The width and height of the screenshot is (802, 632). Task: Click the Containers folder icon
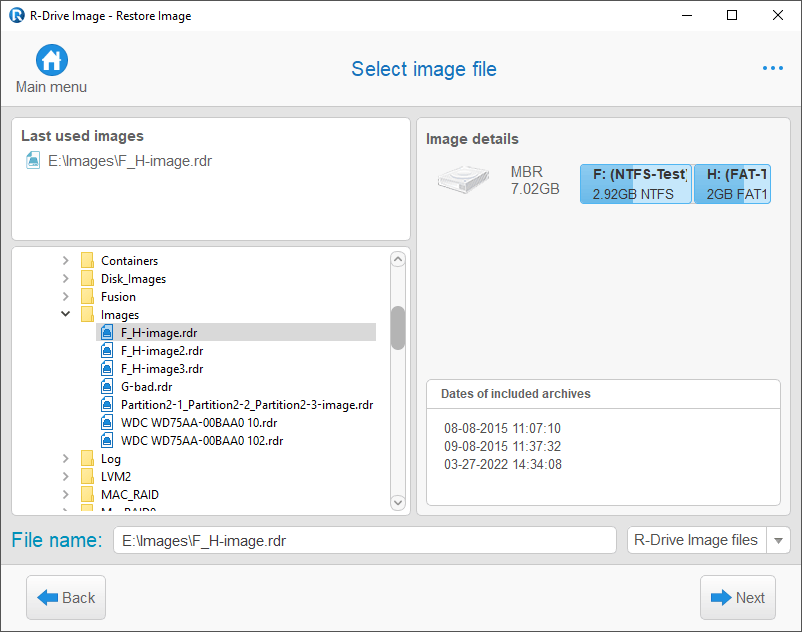(x=87, y=260)
